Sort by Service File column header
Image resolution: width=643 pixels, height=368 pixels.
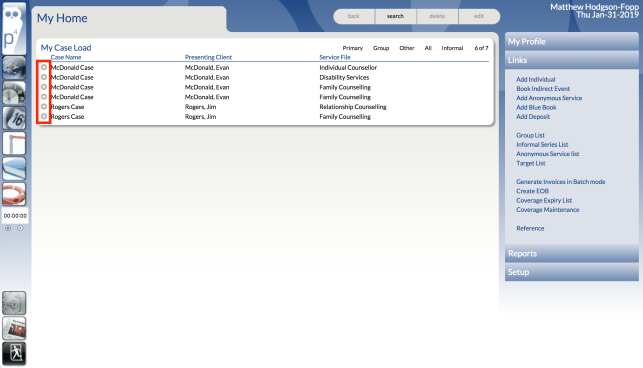335,57
